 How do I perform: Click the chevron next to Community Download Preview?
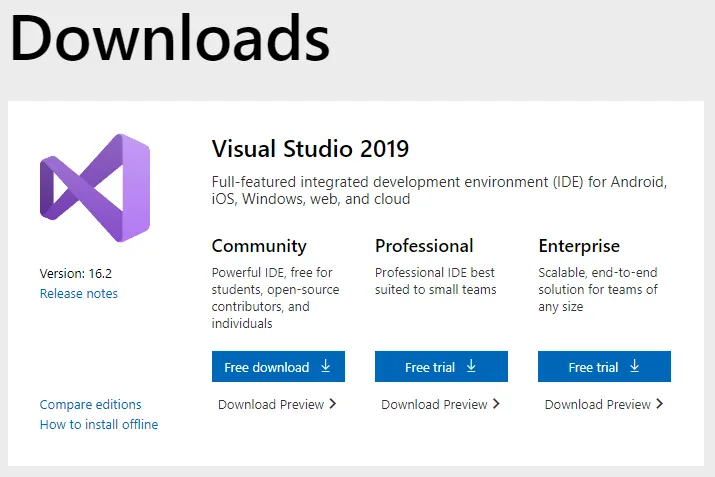pos(333,404)
